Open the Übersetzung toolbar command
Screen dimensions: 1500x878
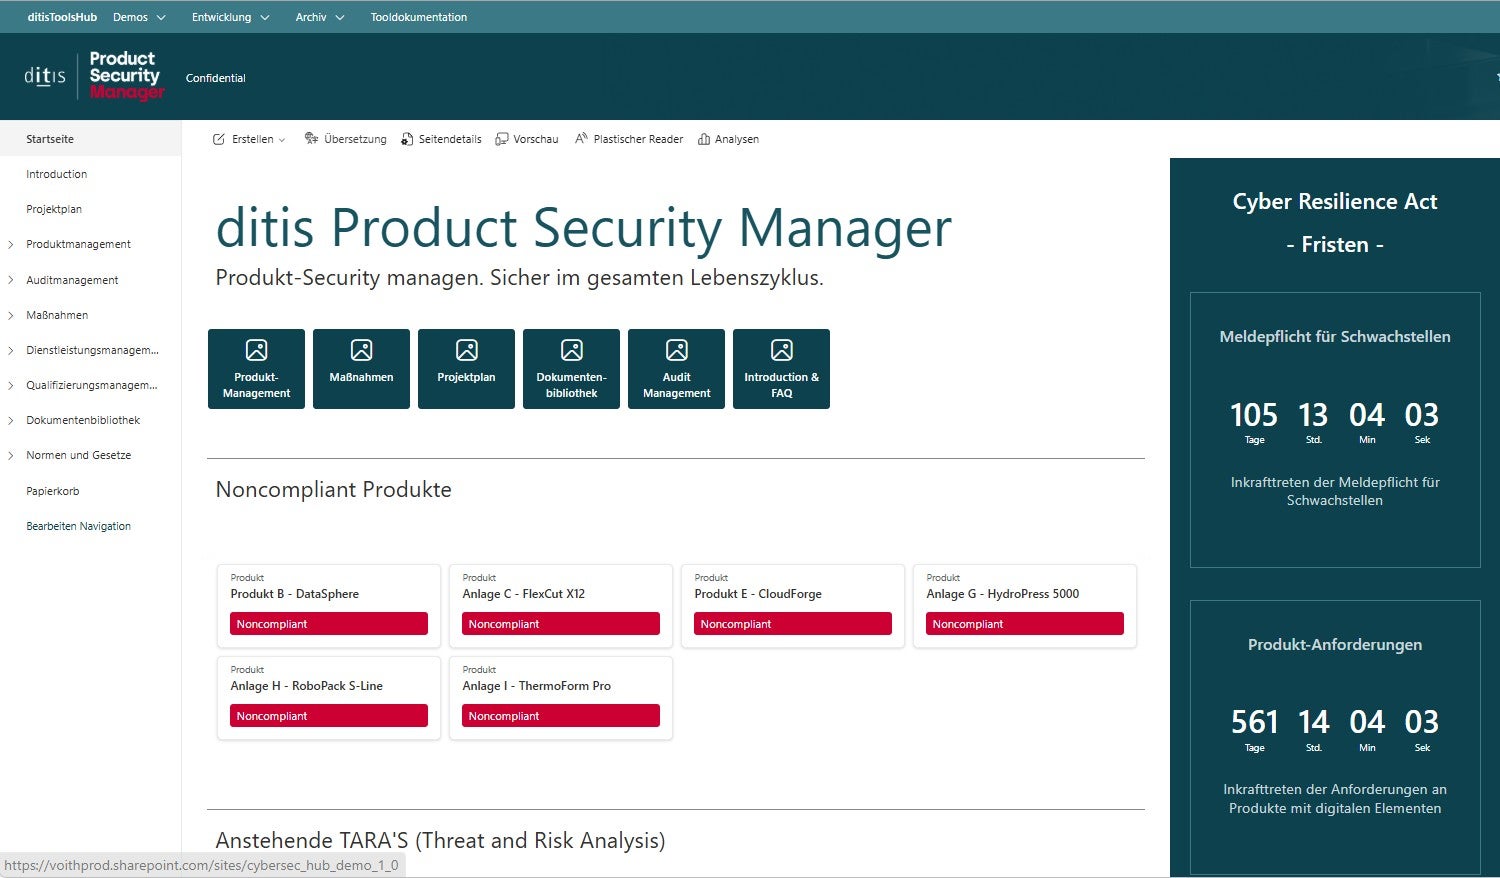346,139
